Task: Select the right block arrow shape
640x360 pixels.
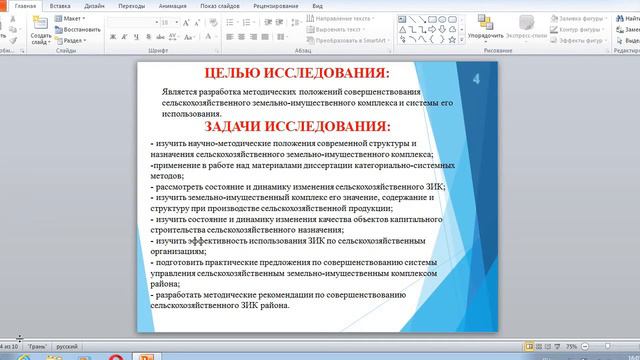Action: pyautogui.click(x=432, y=29)
